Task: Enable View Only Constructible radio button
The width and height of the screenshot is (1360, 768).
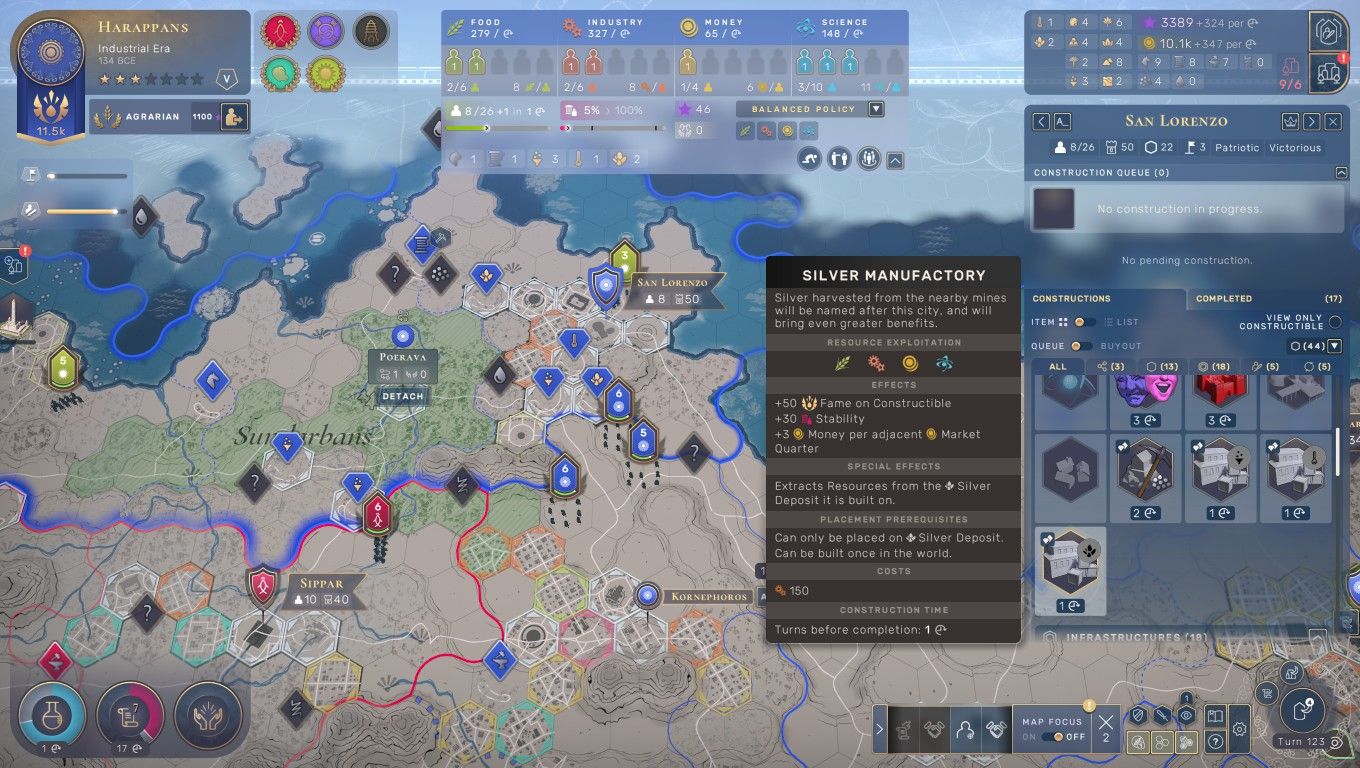Action: (1335, 322)
